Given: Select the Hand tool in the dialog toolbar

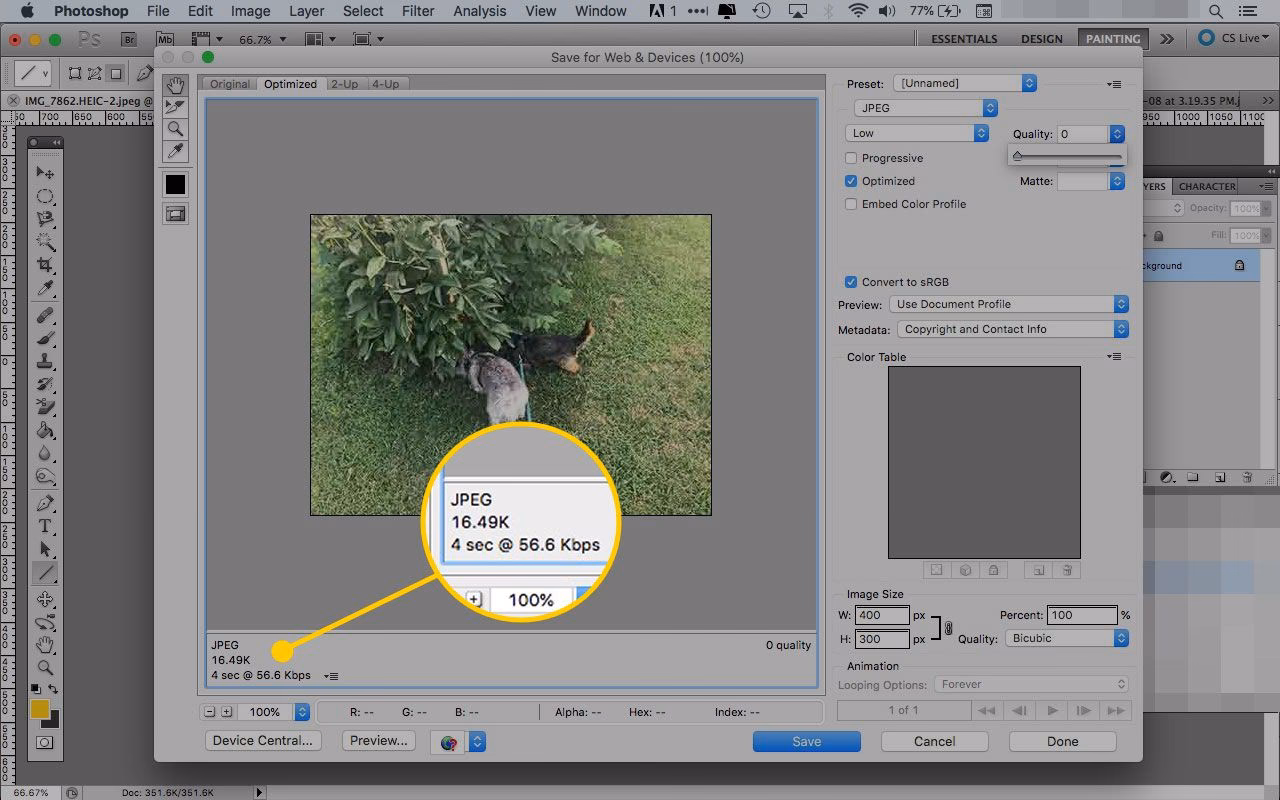Looking at the screenshot, I should point(175,85).
